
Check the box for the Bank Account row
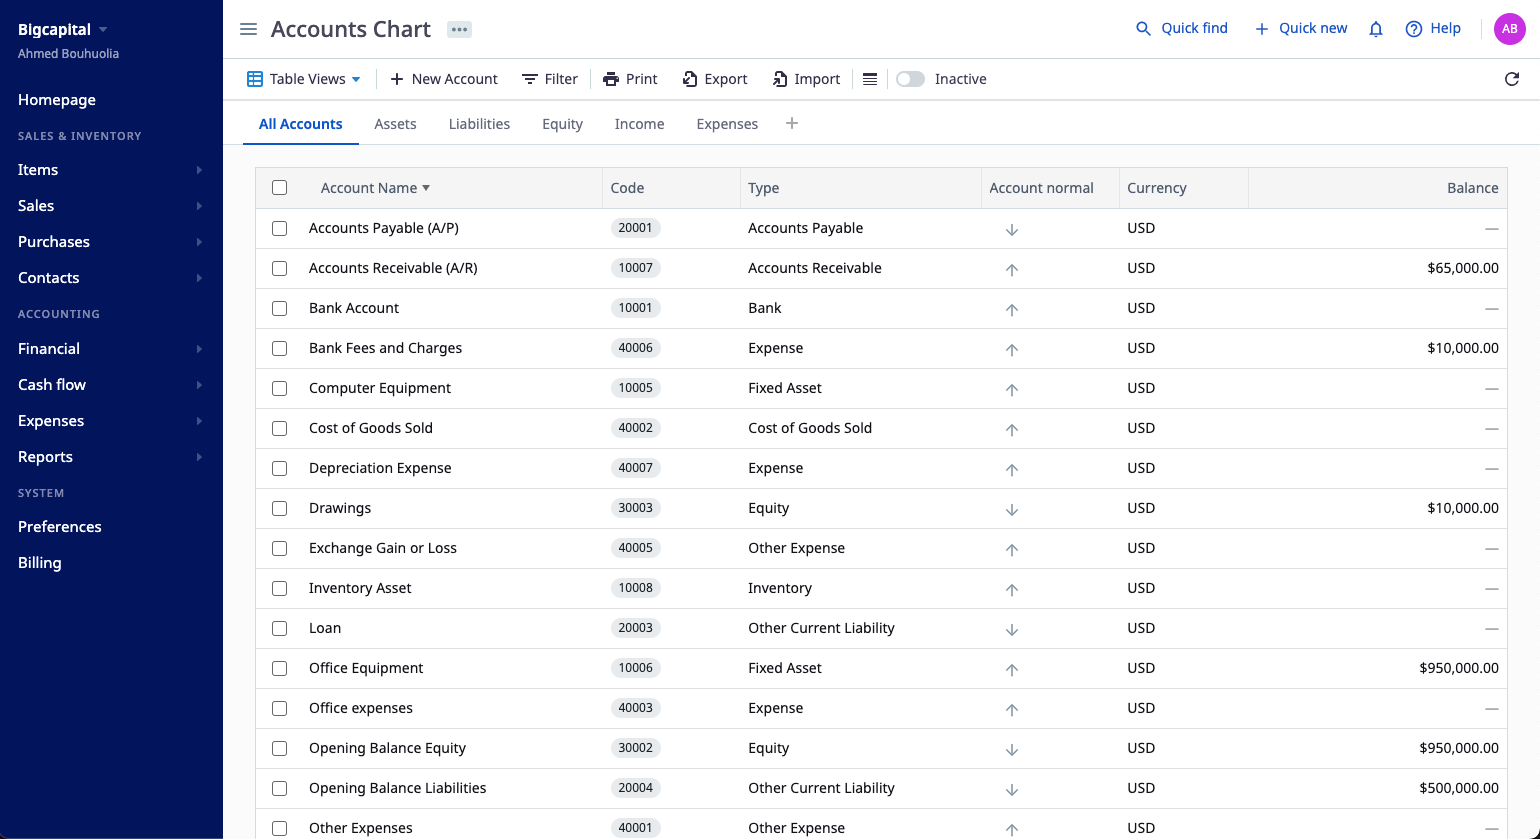[x=280, y=308]
